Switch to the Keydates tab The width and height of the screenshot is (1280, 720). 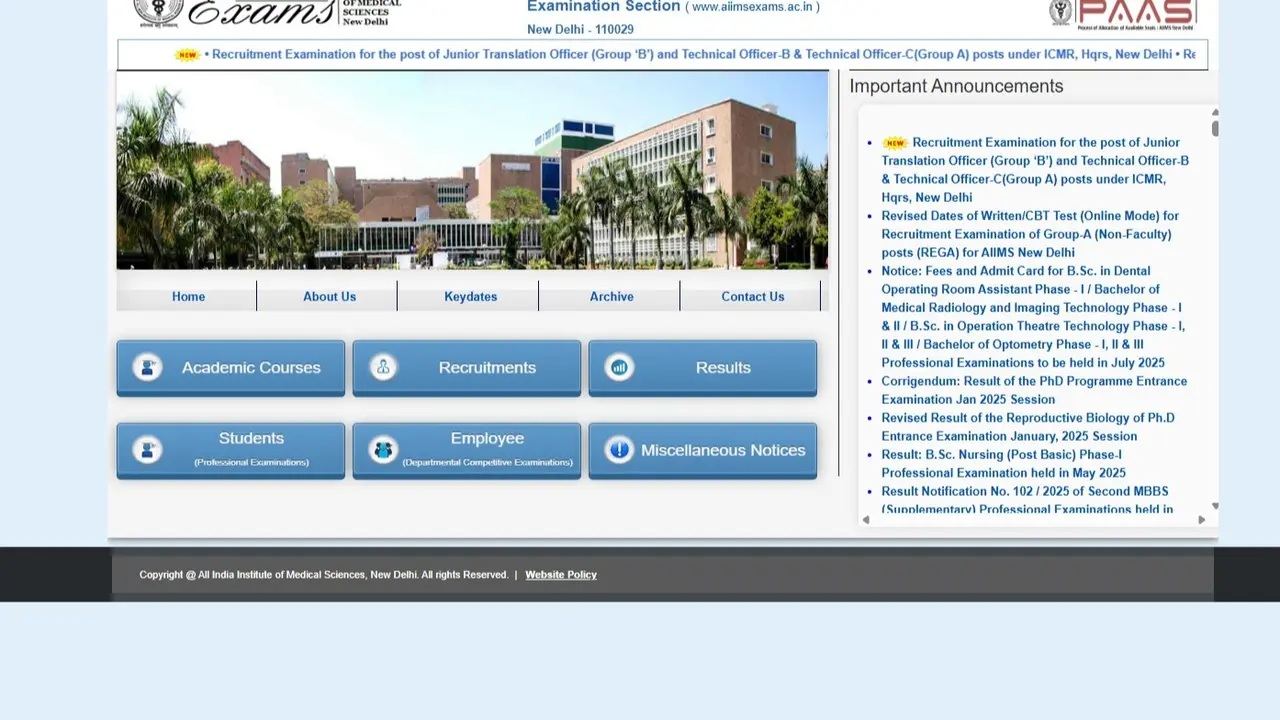pyautogui.click(x=470, y=296)
